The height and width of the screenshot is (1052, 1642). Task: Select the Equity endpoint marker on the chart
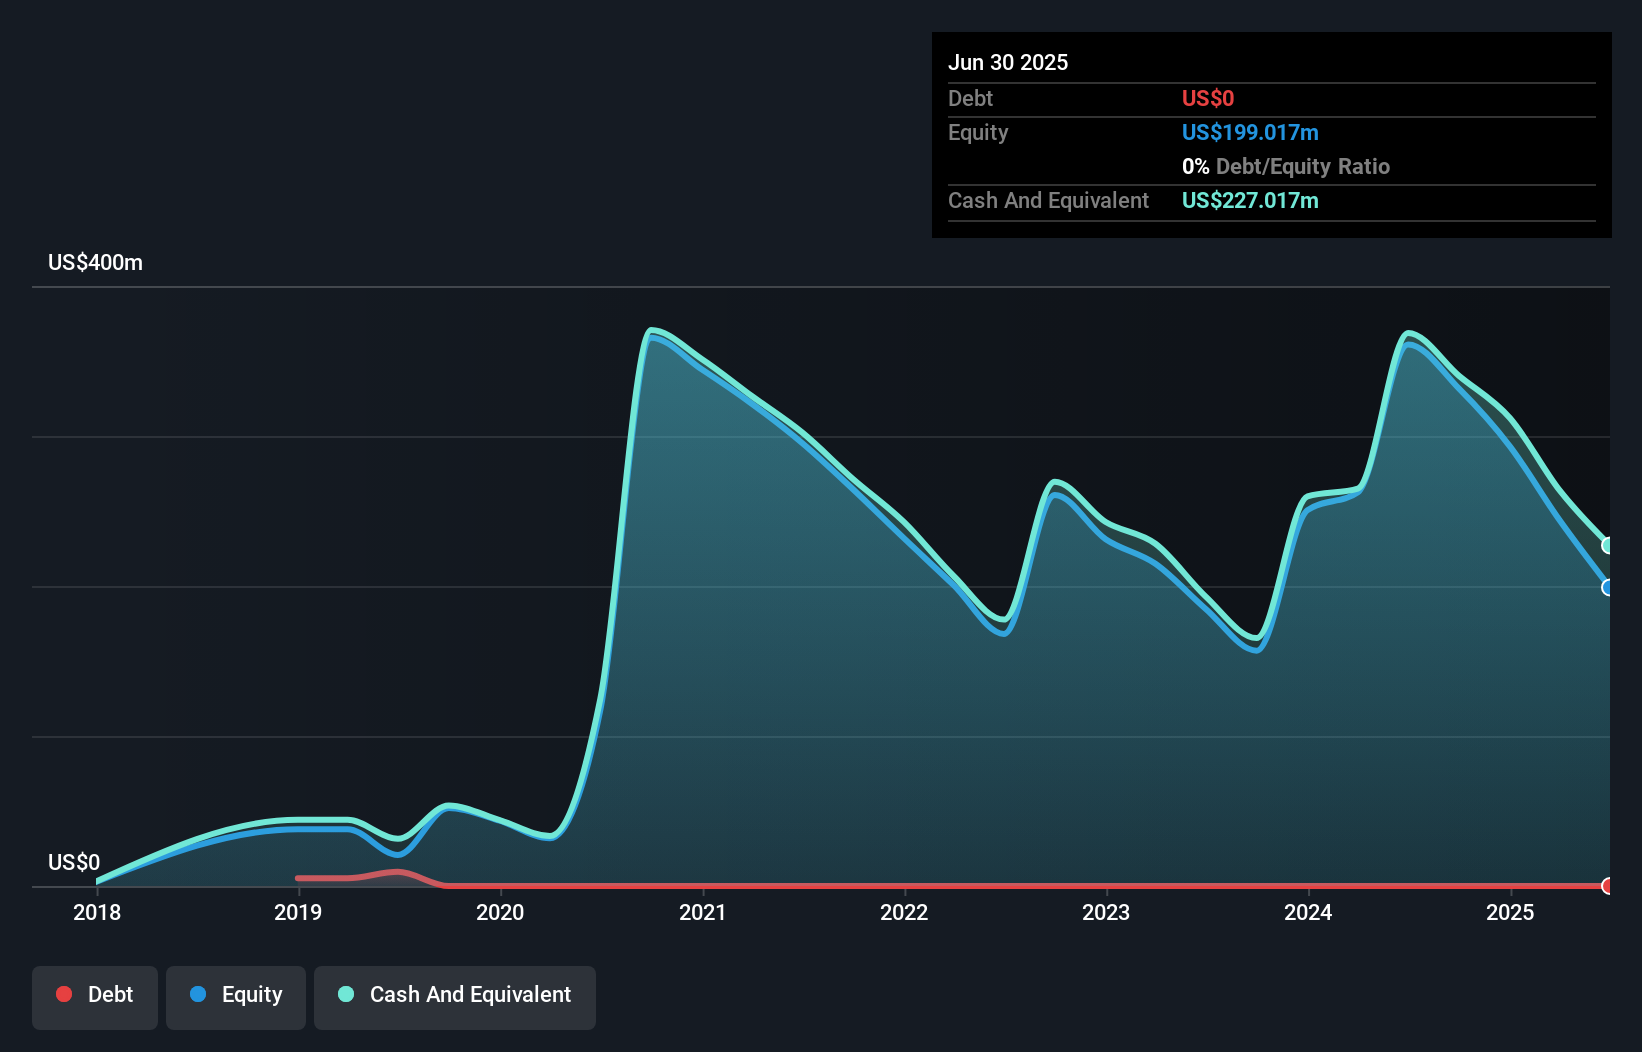[1608, 587]
